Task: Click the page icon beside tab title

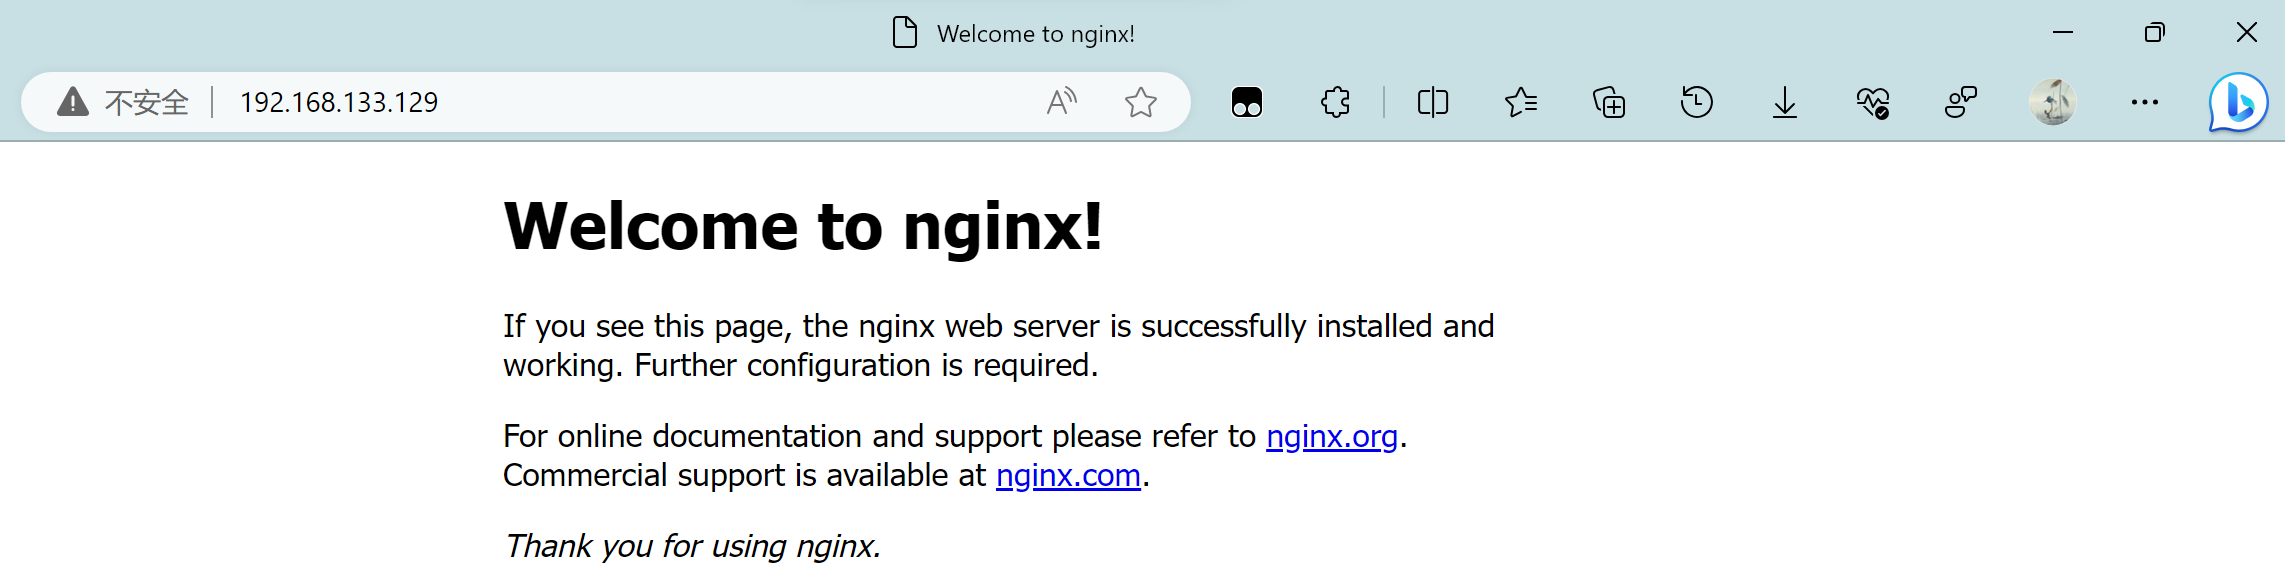Action: [905, 33]
